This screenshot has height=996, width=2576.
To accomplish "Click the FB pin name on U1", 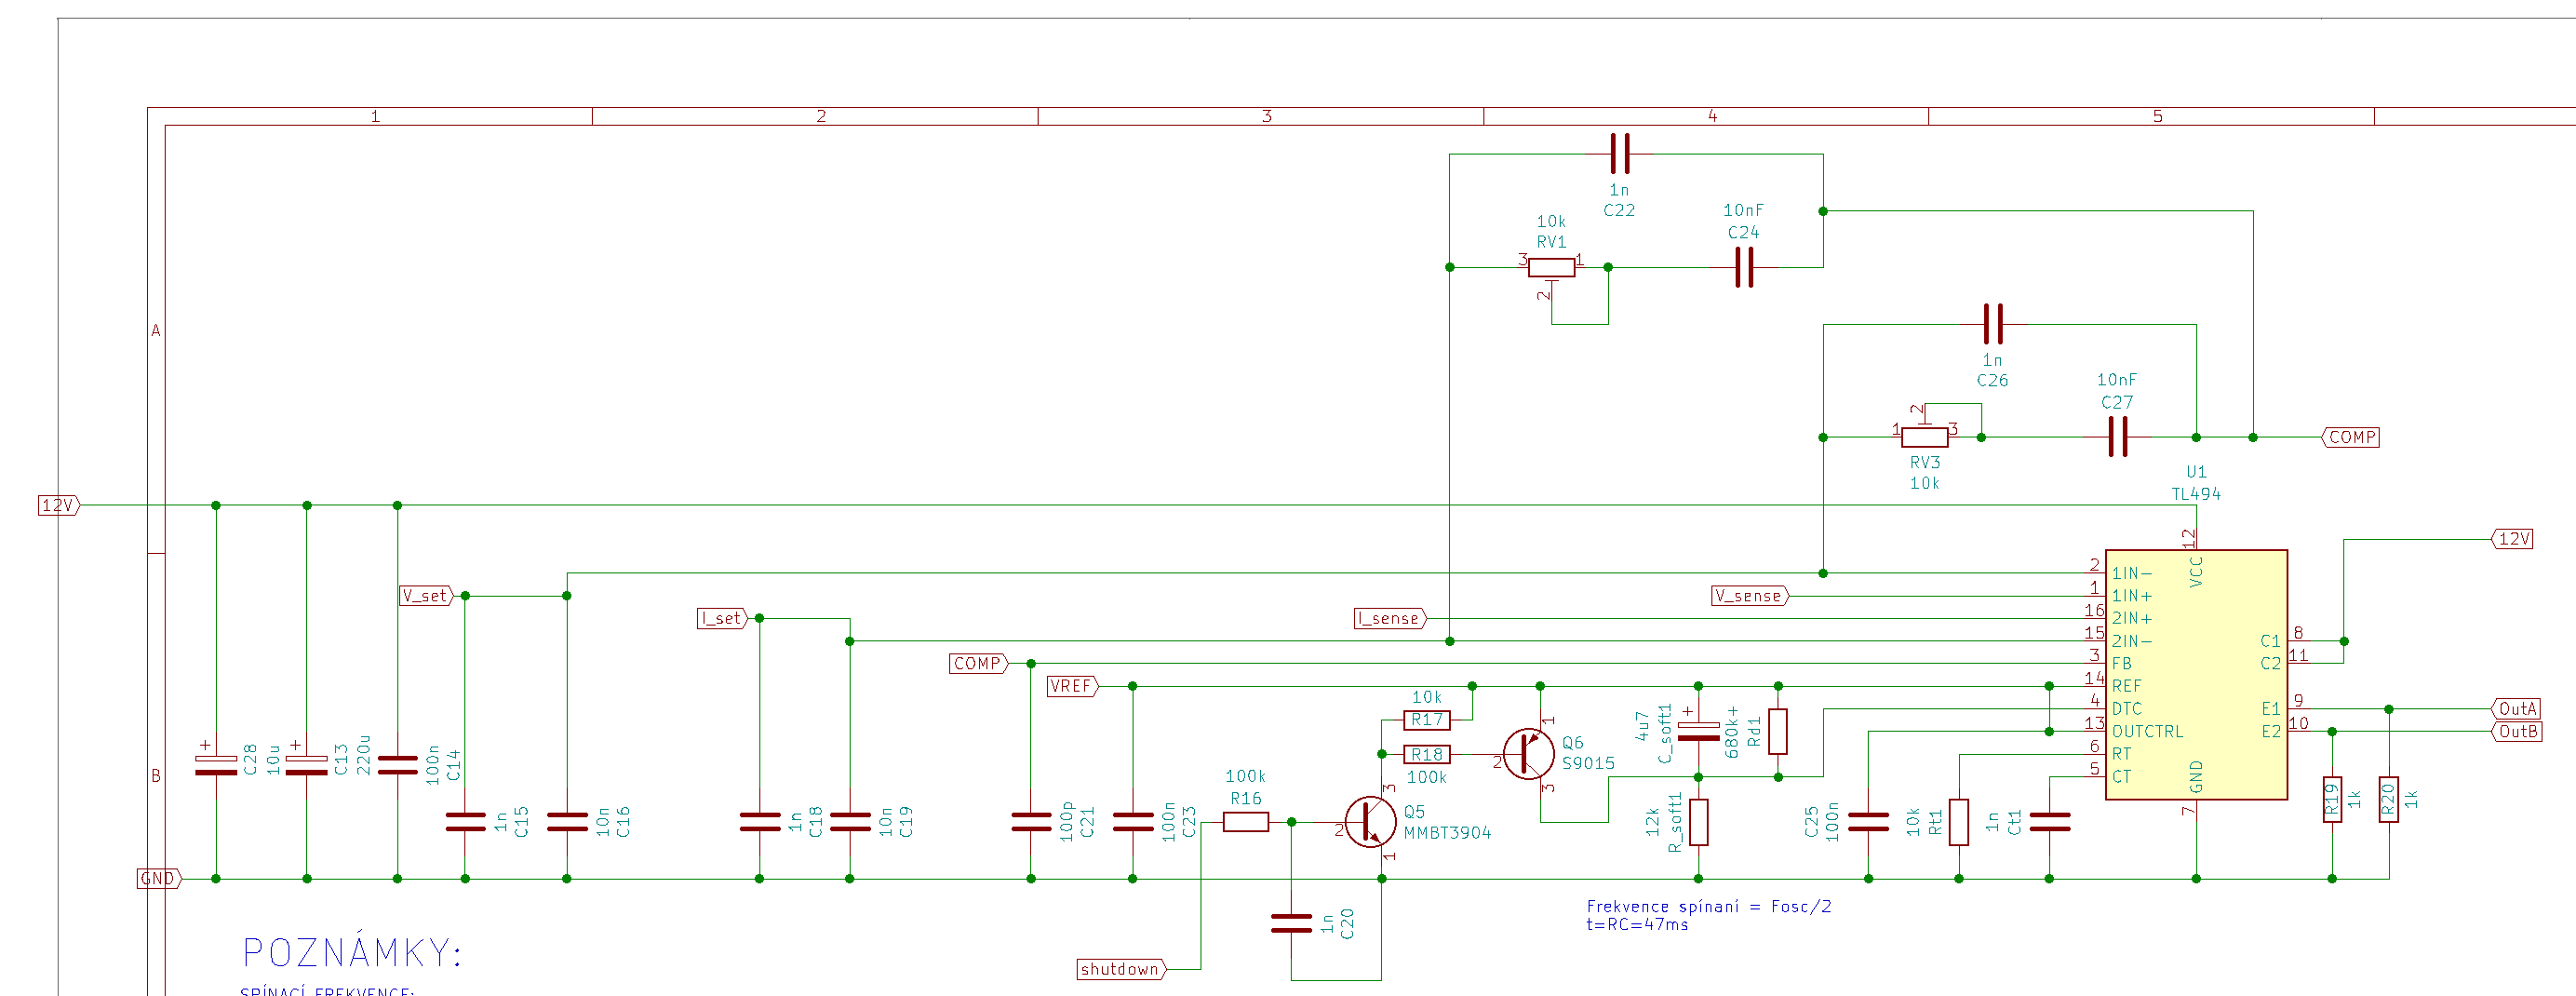I will tap(2121, 664).
